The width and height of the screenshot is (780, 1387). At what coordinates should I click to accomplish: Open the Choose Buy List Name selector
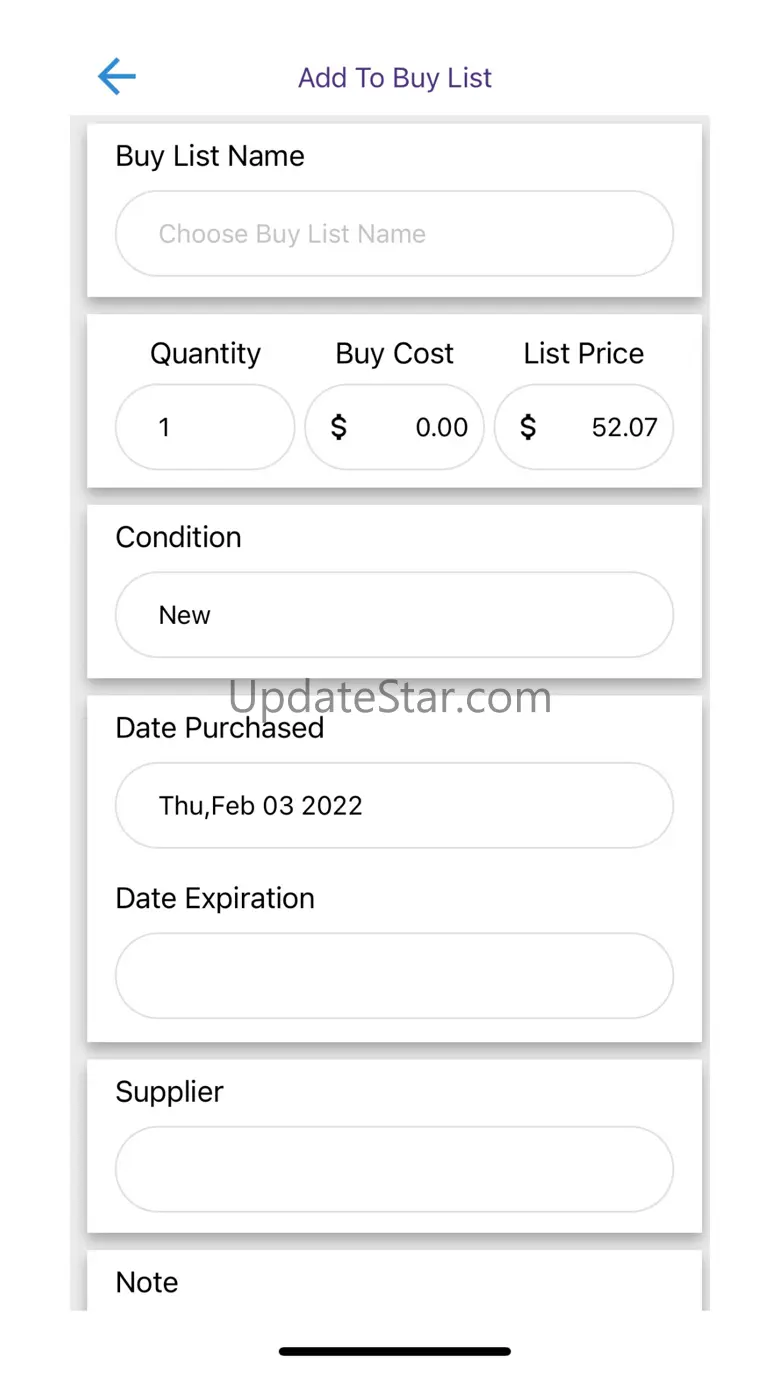pos(394,234)
